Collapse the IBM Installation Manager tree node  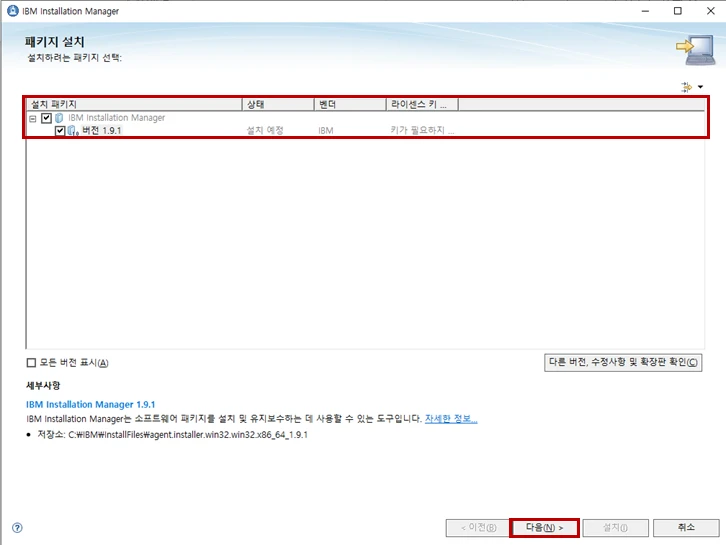pyautogui.click(x=33, y=118)
